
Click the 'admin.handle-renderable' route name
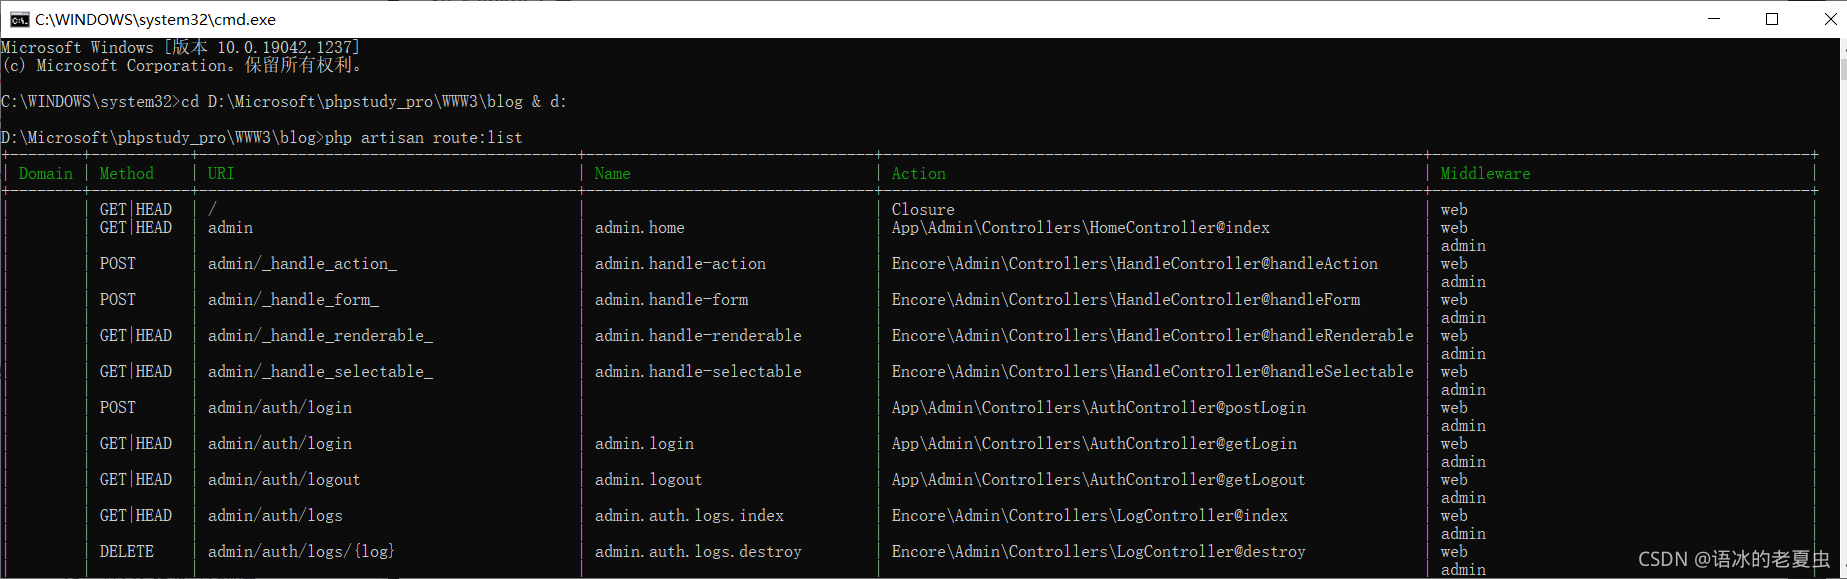pos(698,336)
